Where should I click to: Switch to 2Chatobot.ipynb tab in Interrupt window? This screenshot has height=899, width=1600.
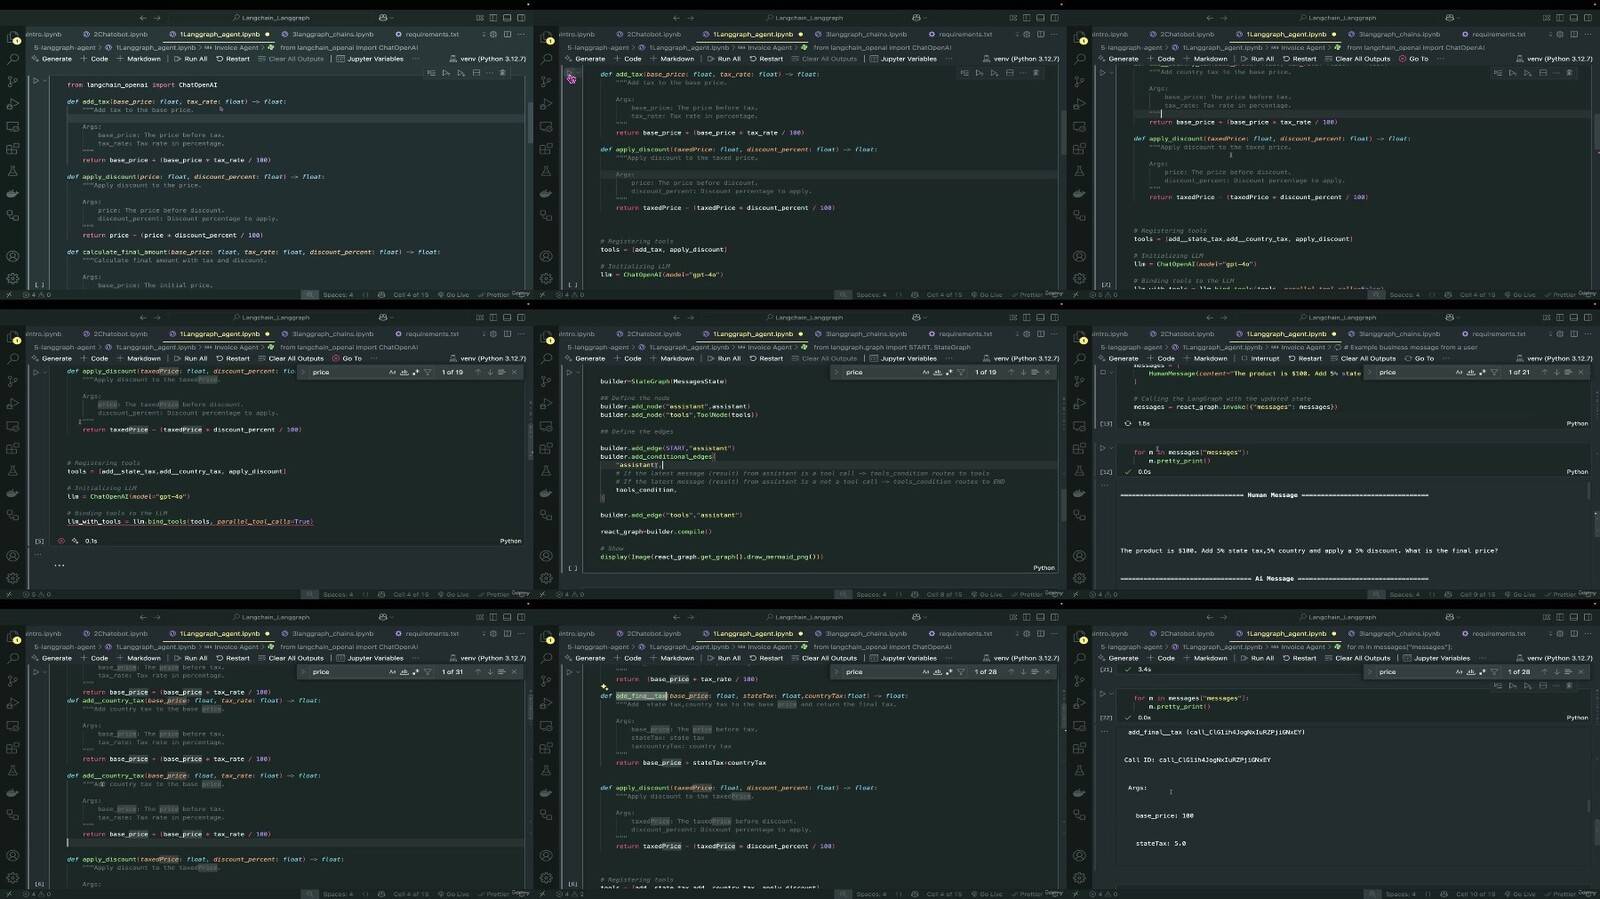(1187, 334)
